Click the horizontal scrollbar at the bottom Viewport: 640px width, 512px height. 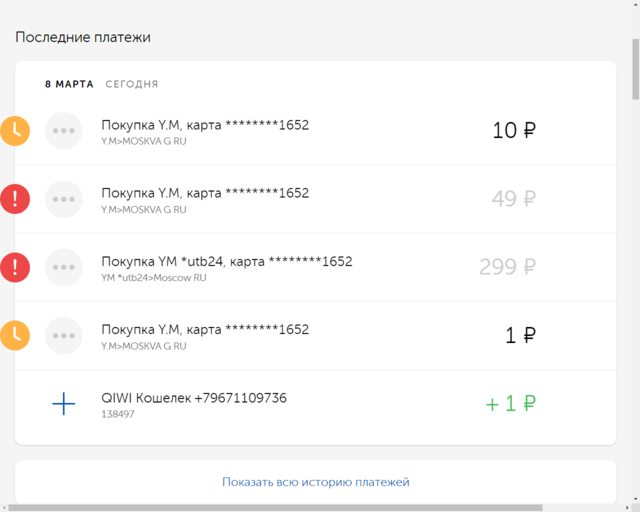(x=276, y=508)
